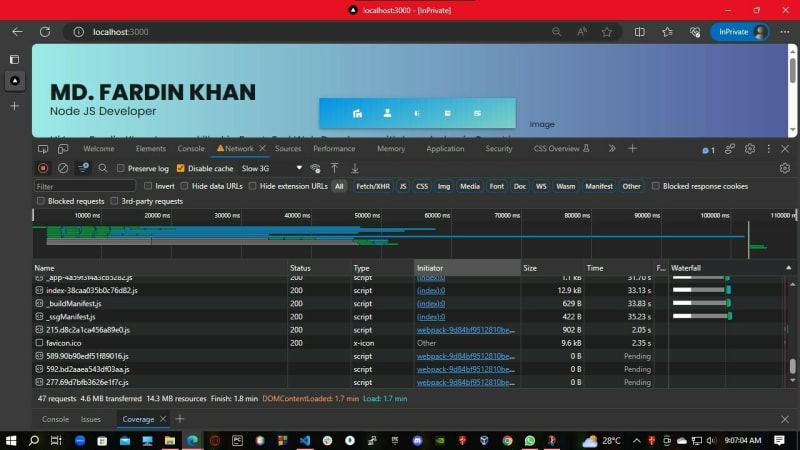Go back to the previous page

click(17, 32)
